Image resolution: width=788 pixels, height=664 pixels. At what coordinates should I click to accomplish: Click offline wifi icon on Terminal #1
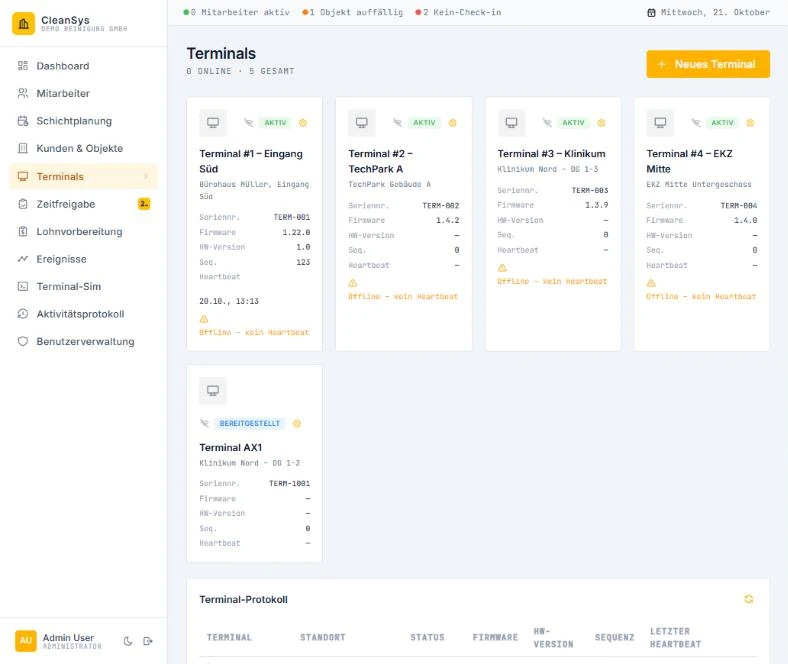point(249,123)
